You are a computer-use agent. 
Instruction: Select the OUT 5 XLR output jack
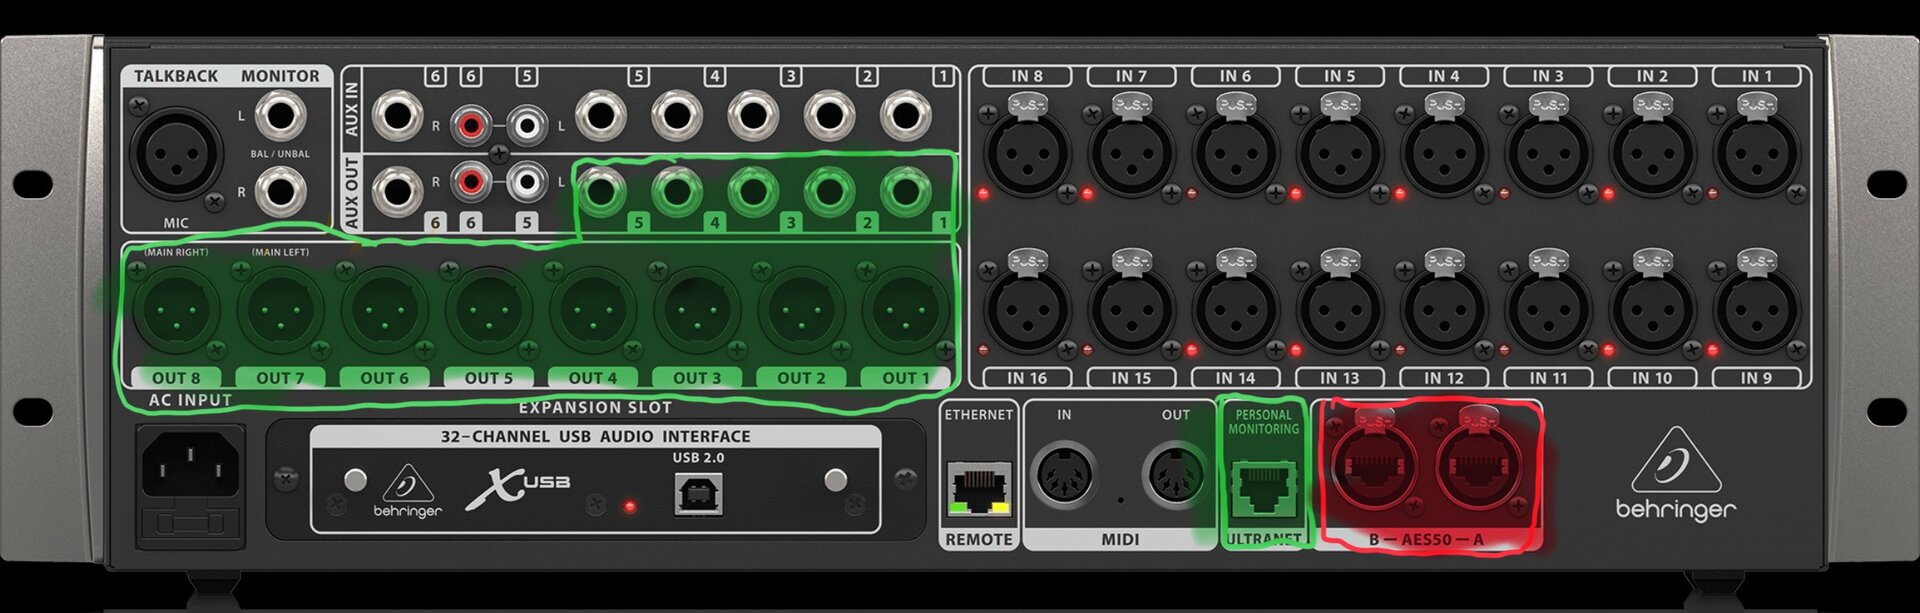pos(489,310)
